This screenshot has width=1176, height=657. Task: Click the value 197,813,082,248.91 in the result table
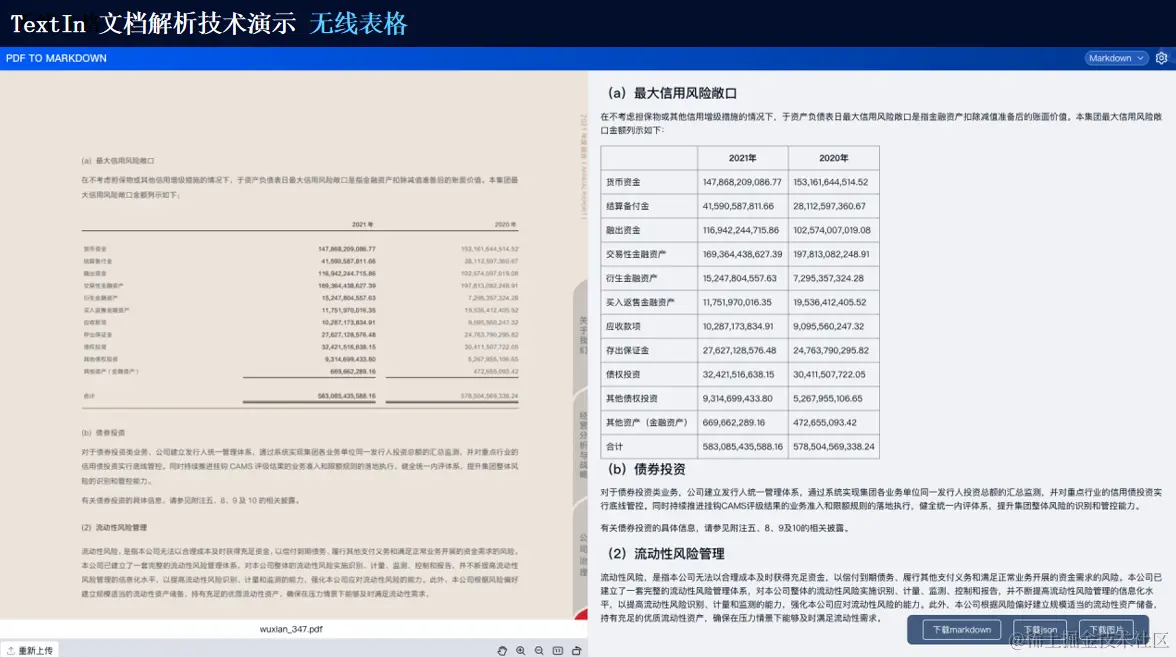831,254
